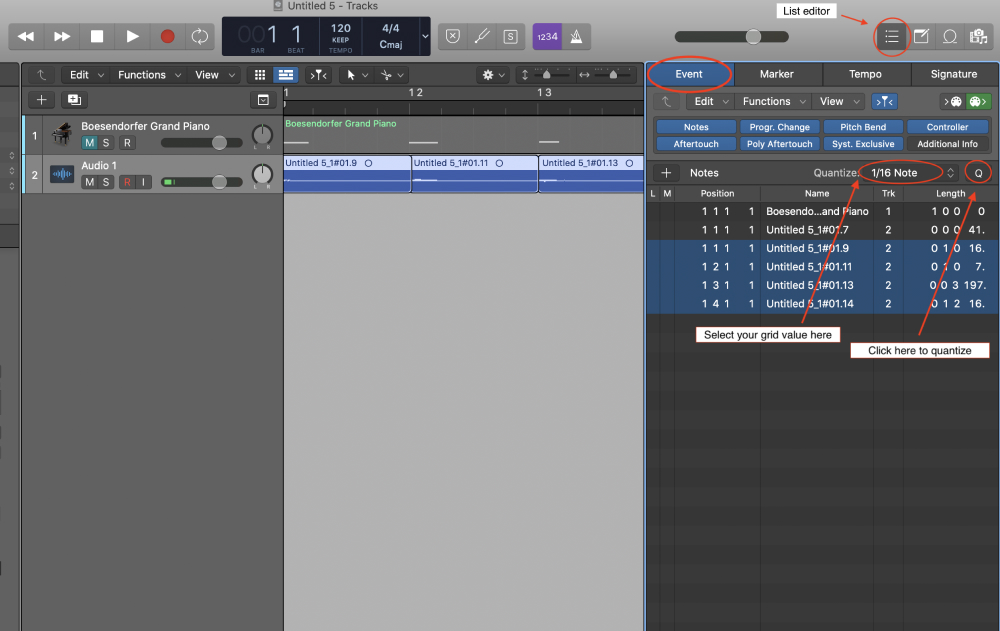Click the Replace mode icon
The height and width of the screenshot is (631, 1000).
[453, 36]
